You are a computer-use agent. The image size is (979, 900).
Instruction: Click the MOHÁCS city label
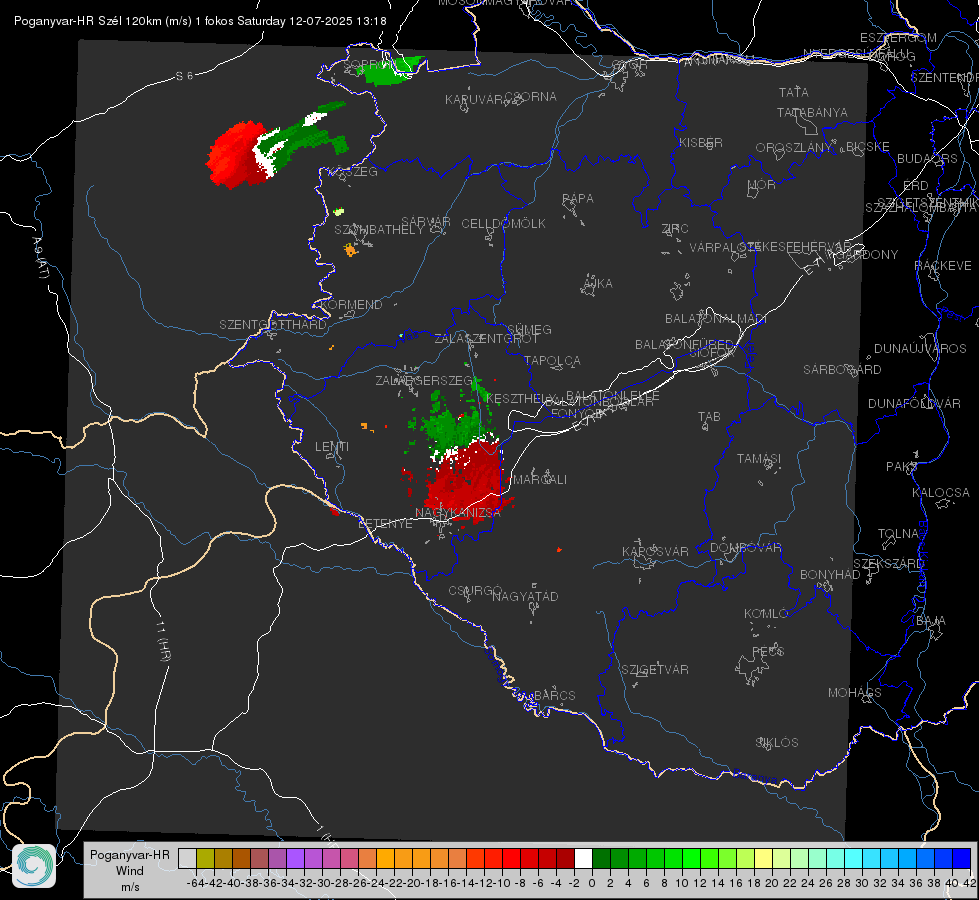[855, 693]
